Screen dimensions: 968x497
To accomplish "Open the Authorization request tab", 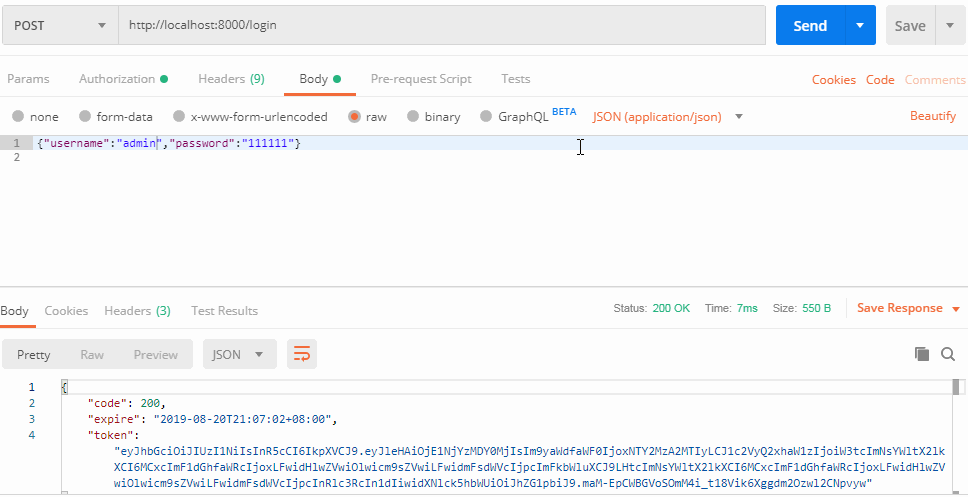I will (123, 79).
